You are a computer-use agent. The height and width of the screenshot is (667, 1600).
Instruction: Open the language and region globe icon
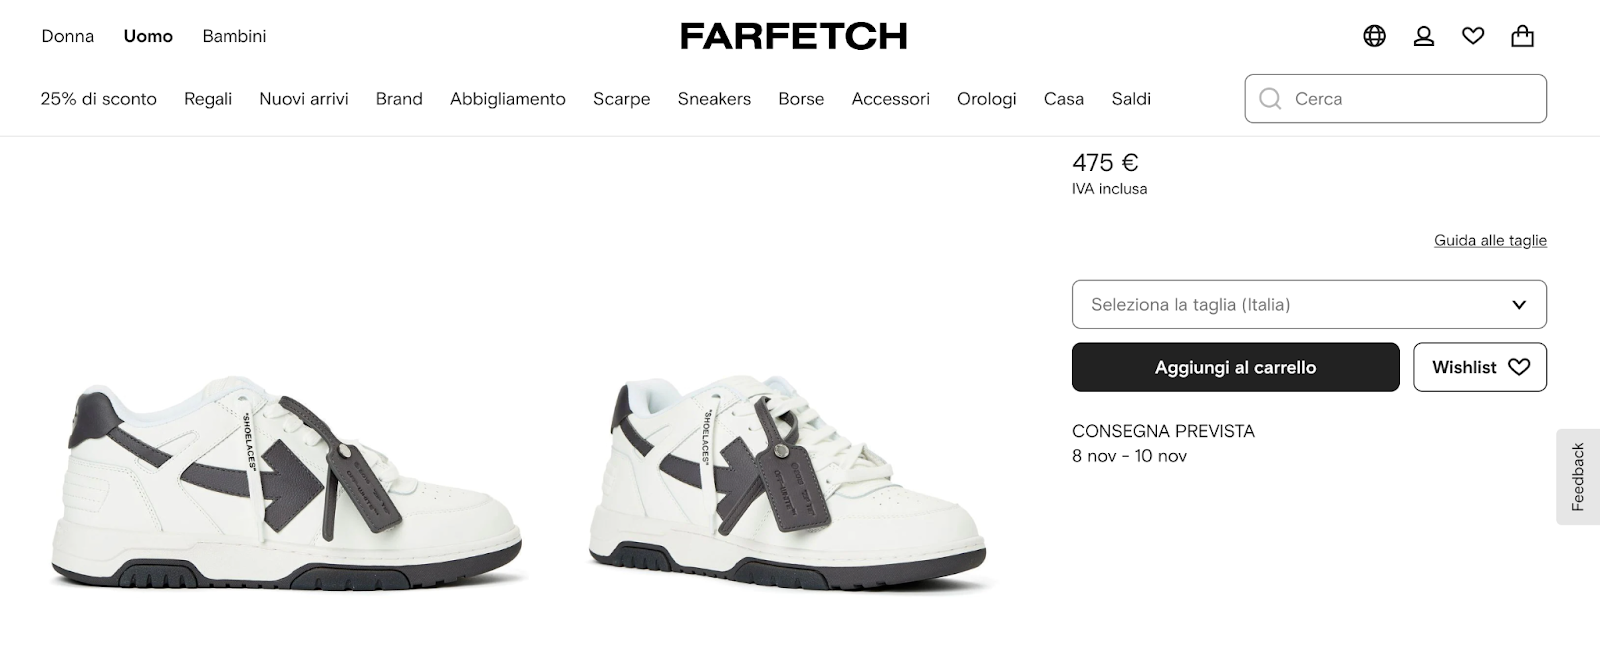point(1374,36)
